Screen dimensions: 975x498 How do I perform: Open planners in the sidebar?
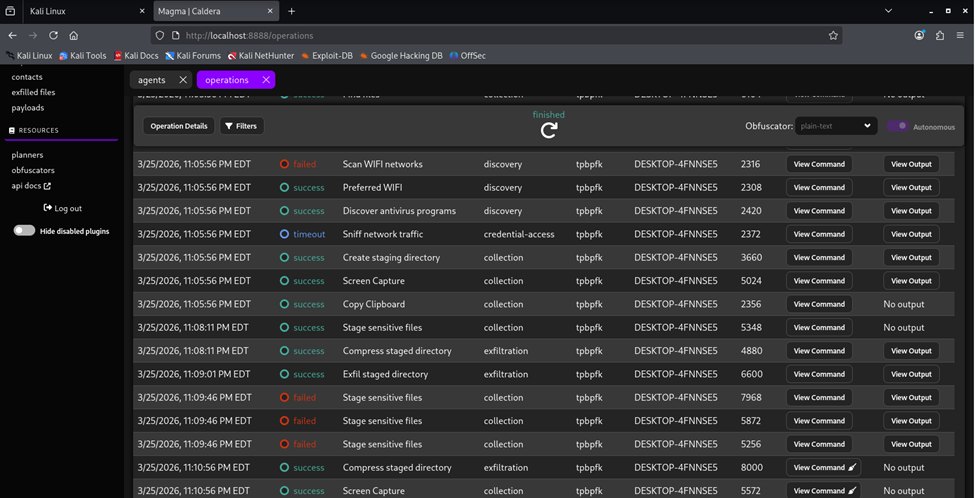27,155
